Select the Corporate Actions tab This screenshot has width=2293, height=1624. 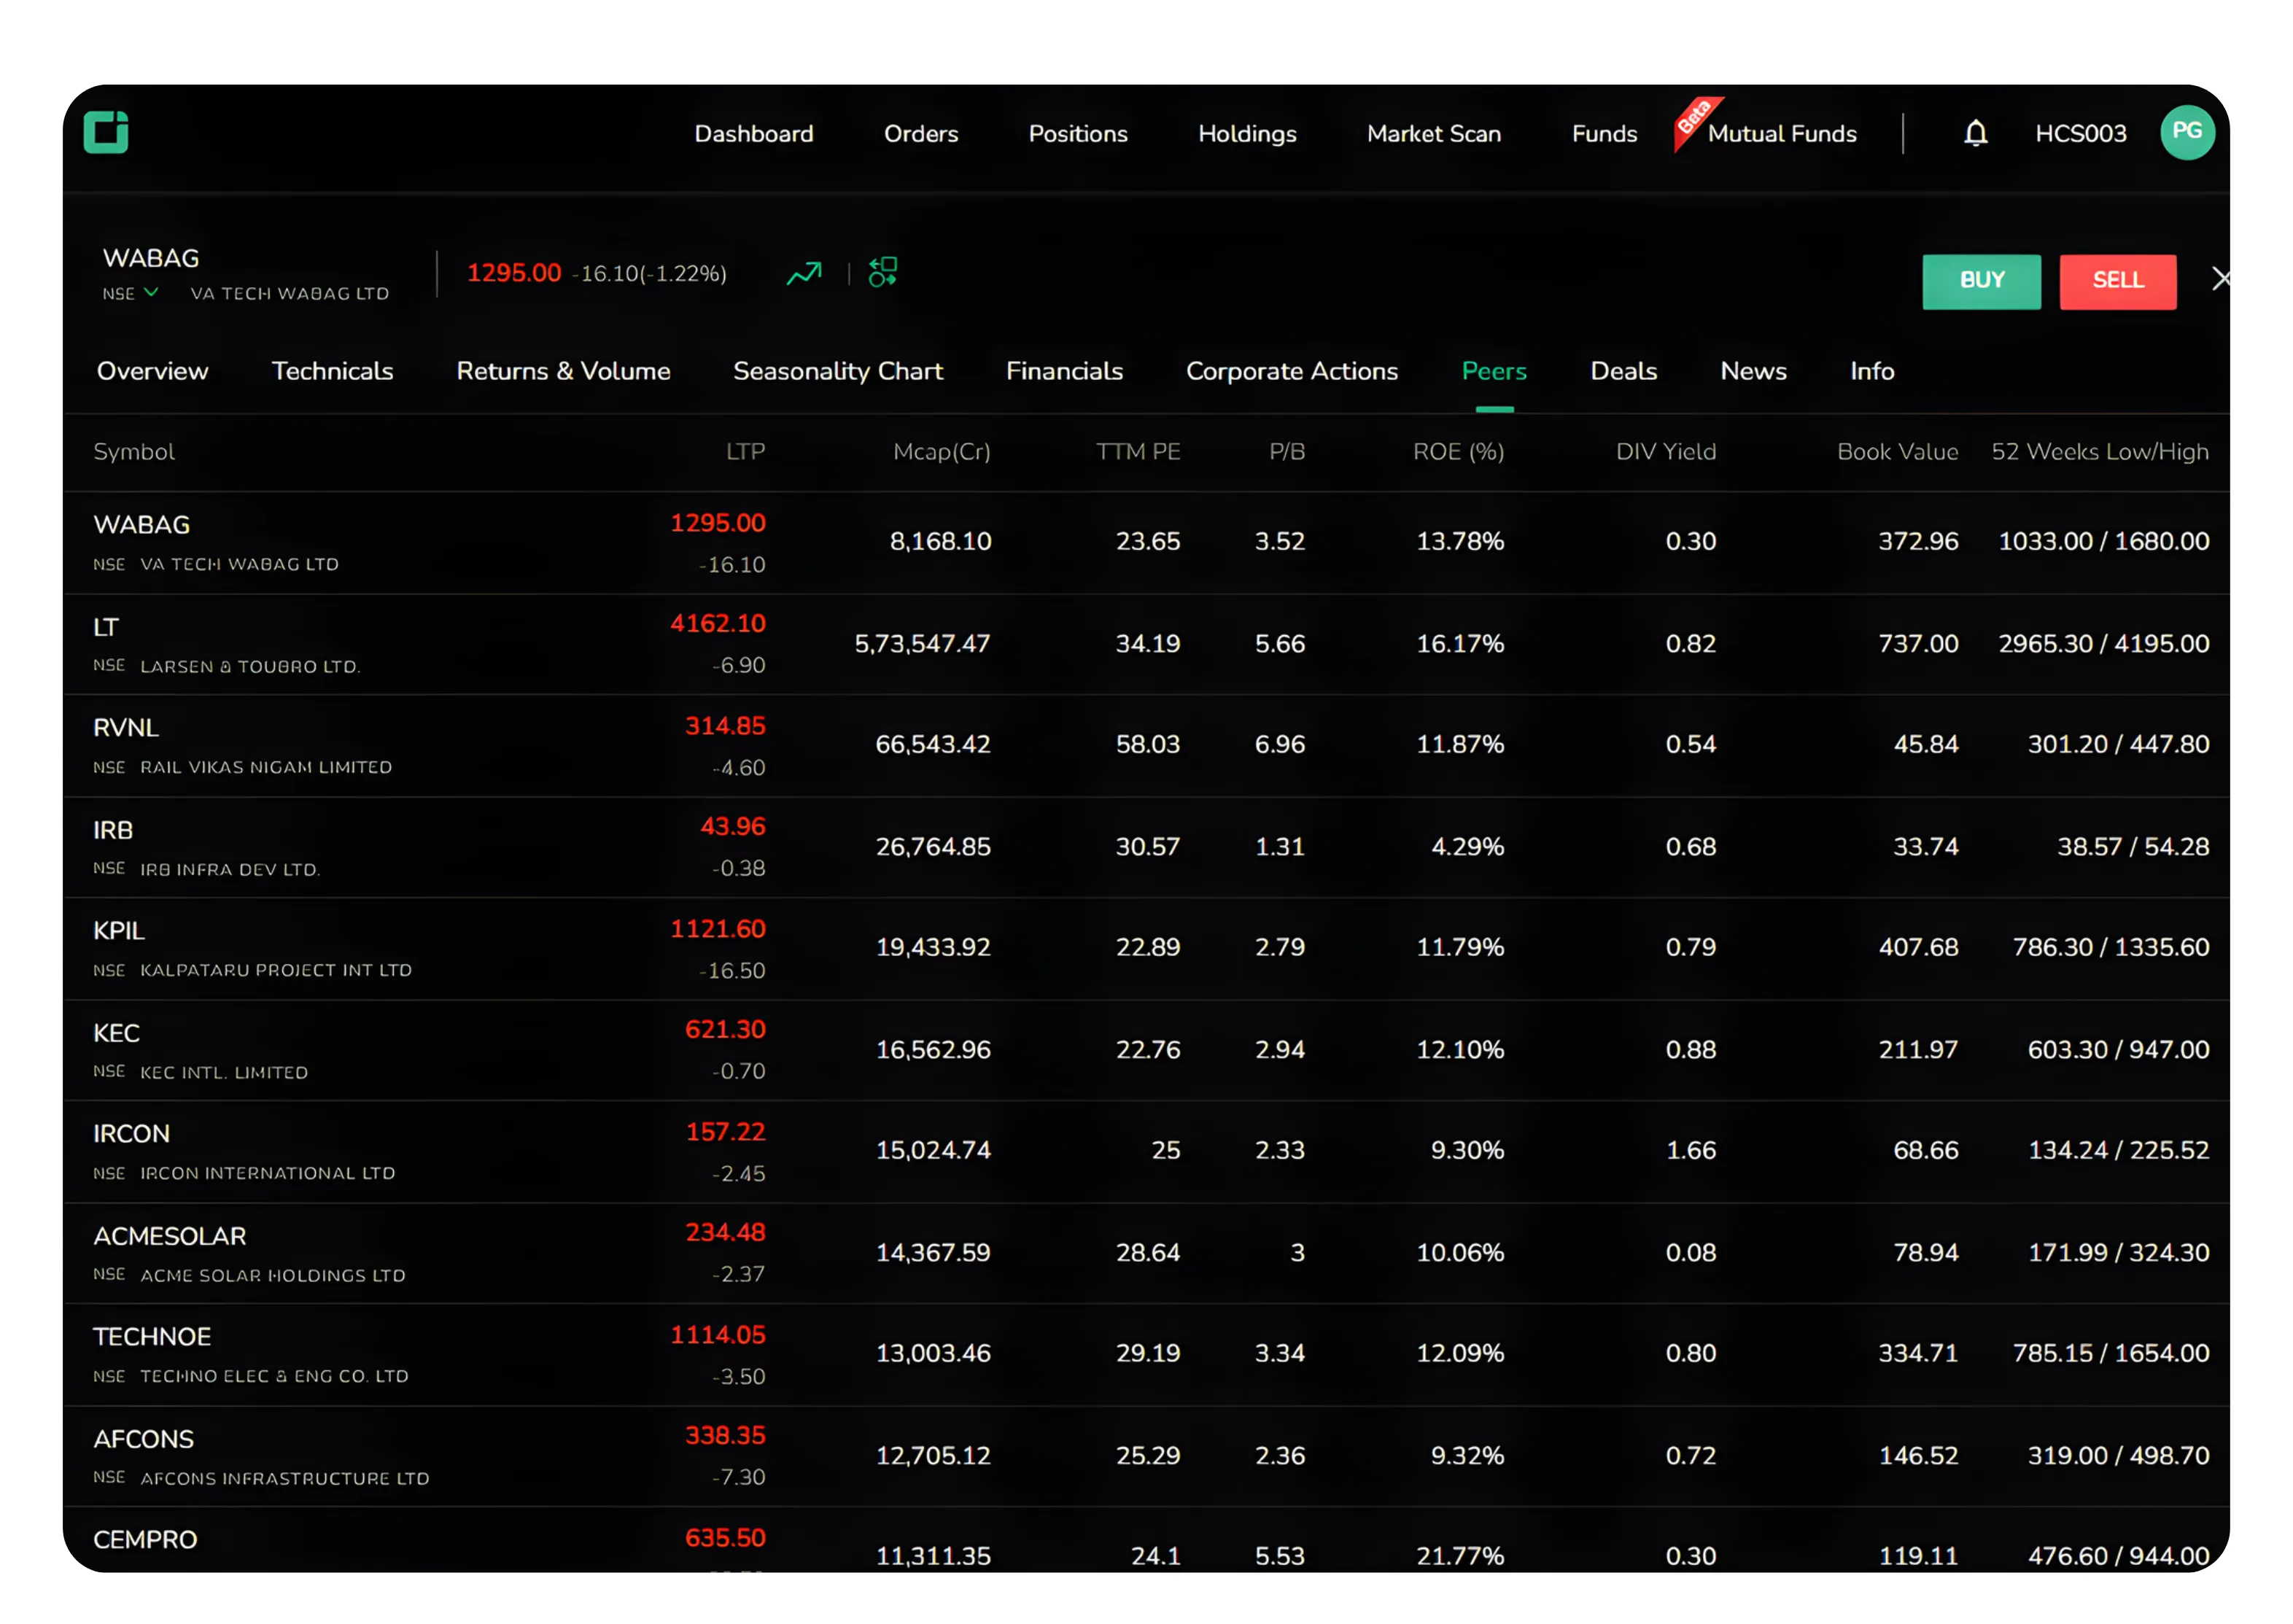(1291, 371)
